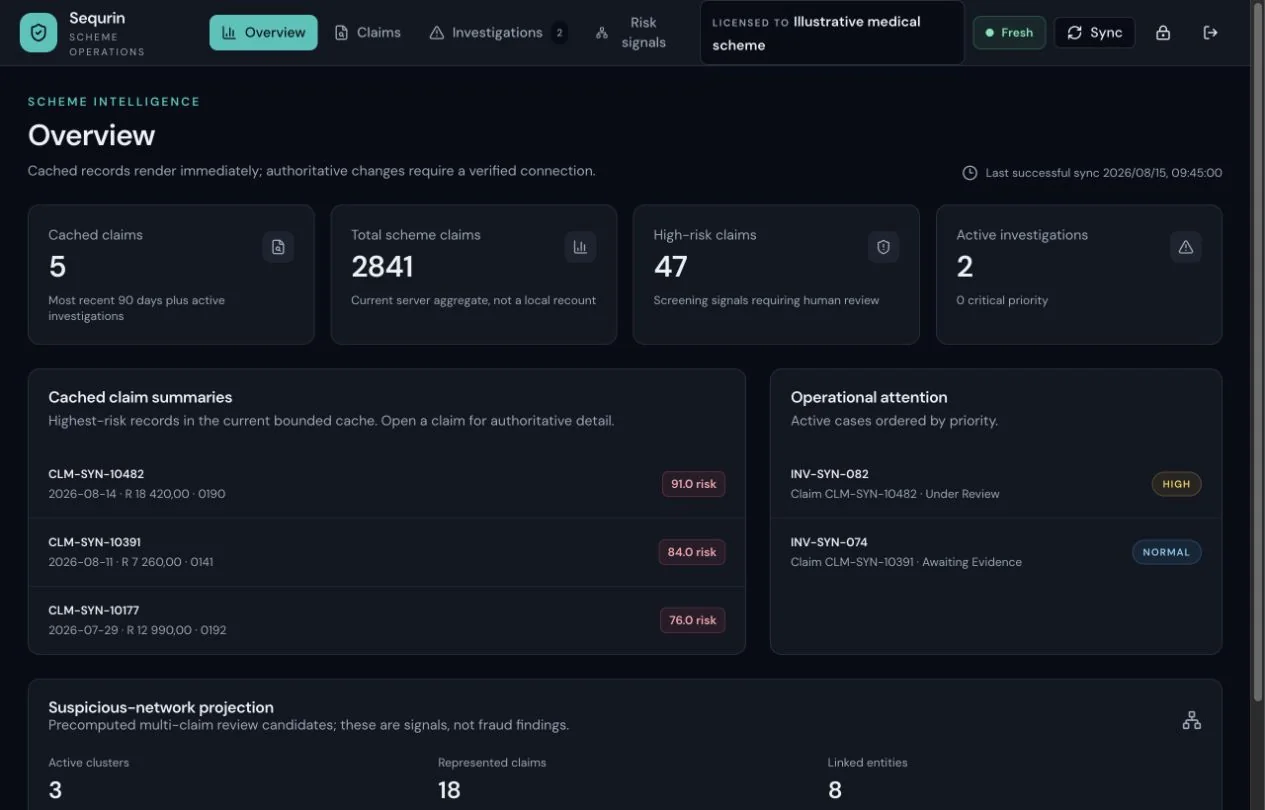Click the High-risk claims shield icon
Viewport: 1265px width, 810px height.
[883, 247]
